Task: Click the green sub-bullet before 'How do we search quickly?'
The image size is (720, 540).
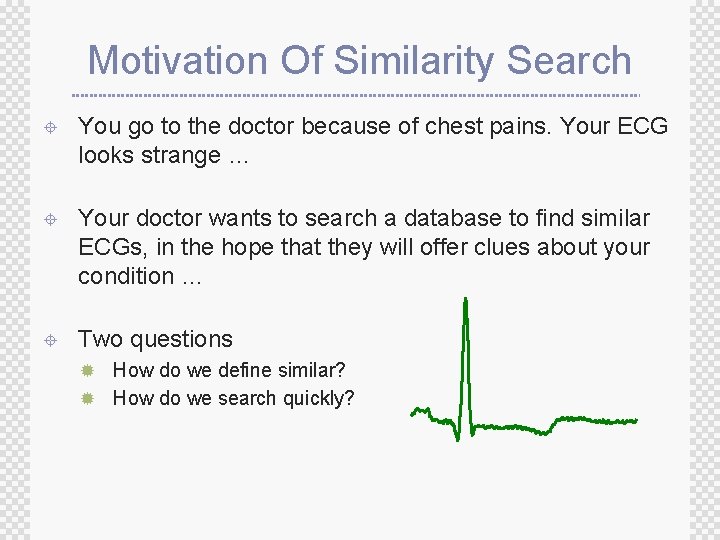Action: pos(87,398)
